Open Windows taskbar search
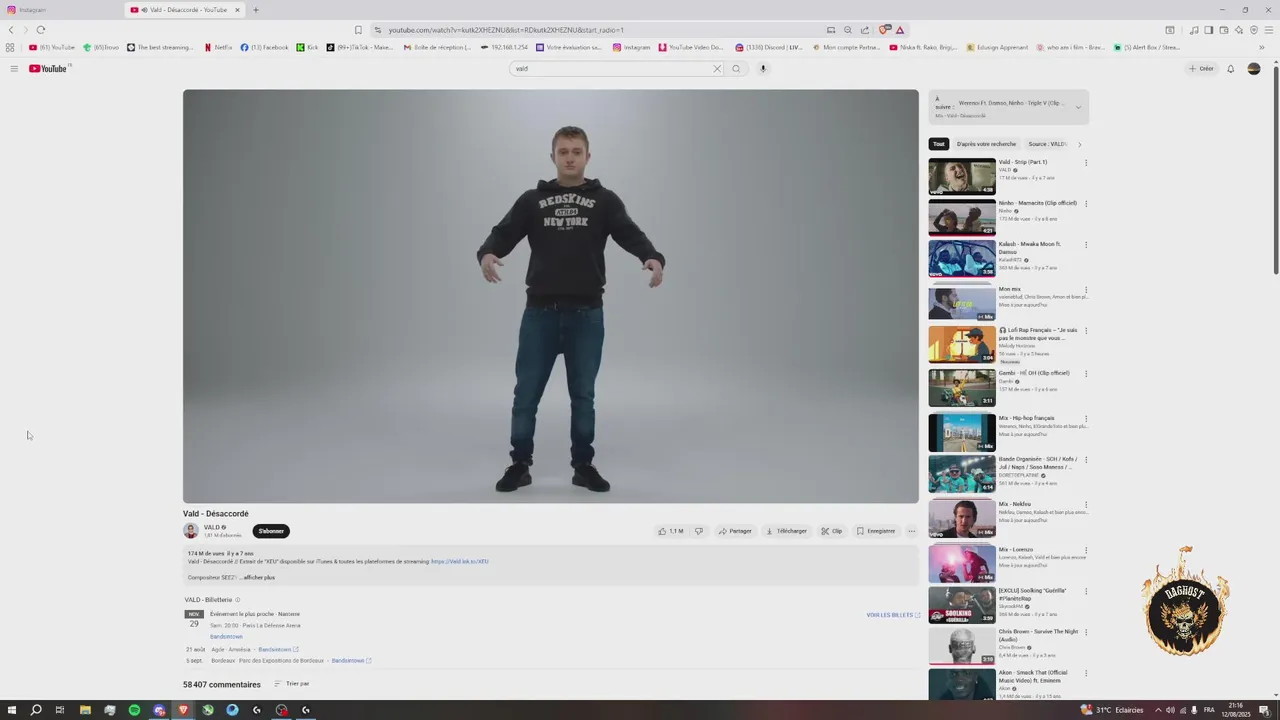 pyautogui.click(x=36, y=710)
